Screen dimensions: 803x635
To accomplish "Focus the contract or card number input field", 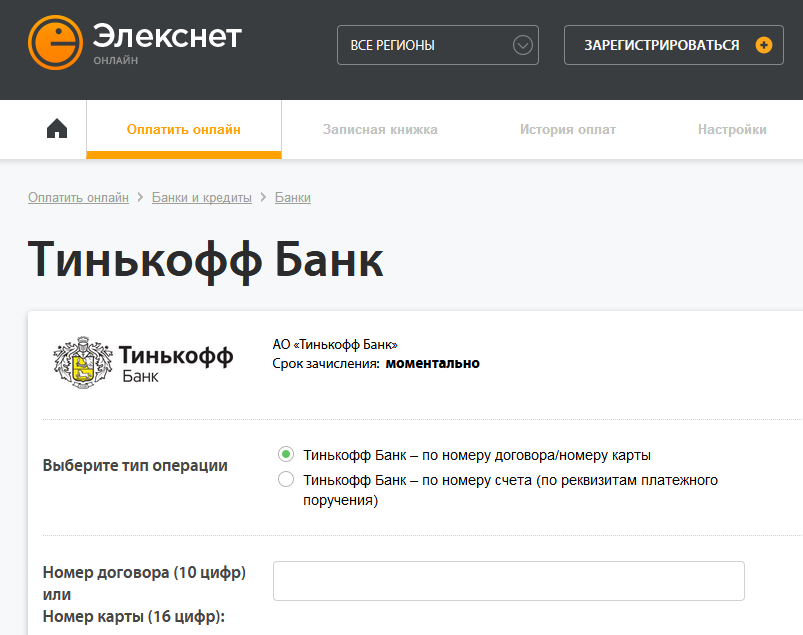I will pos(509,581).
